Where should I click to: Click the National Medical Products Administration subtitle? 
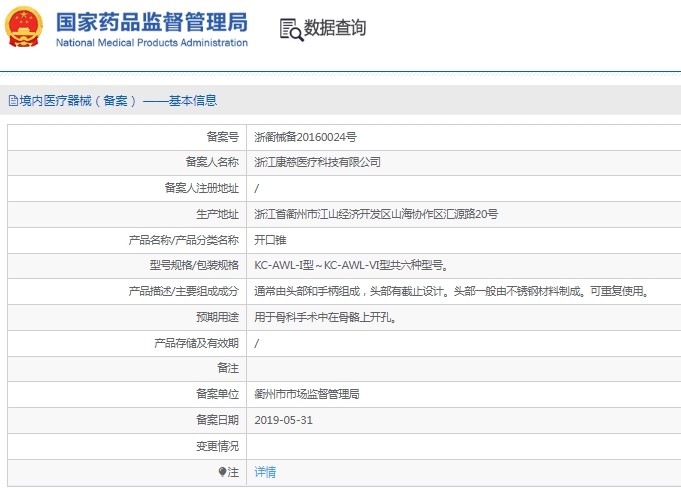152,43
